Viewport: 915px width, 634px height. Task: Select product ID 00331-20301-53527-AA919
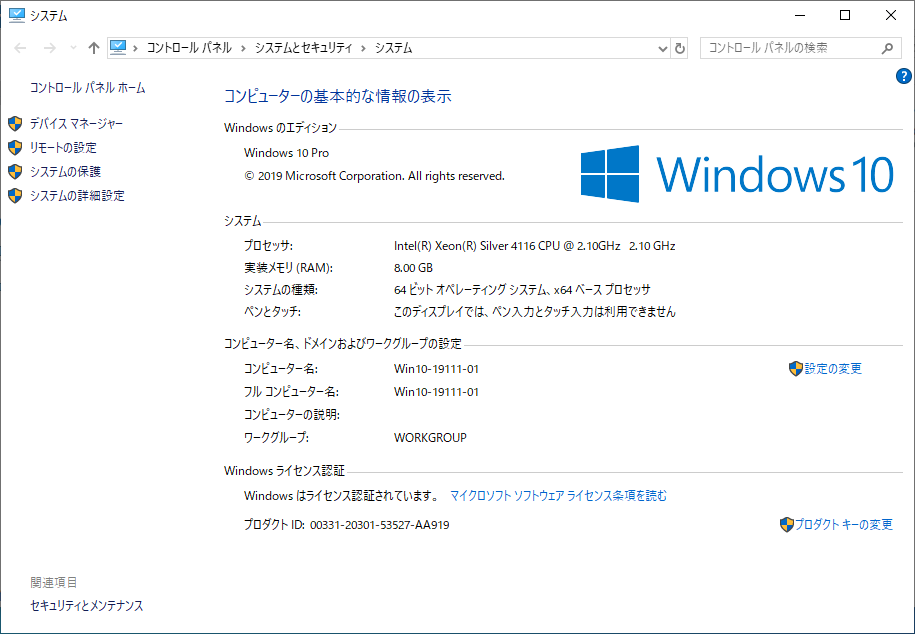point(379,525)
